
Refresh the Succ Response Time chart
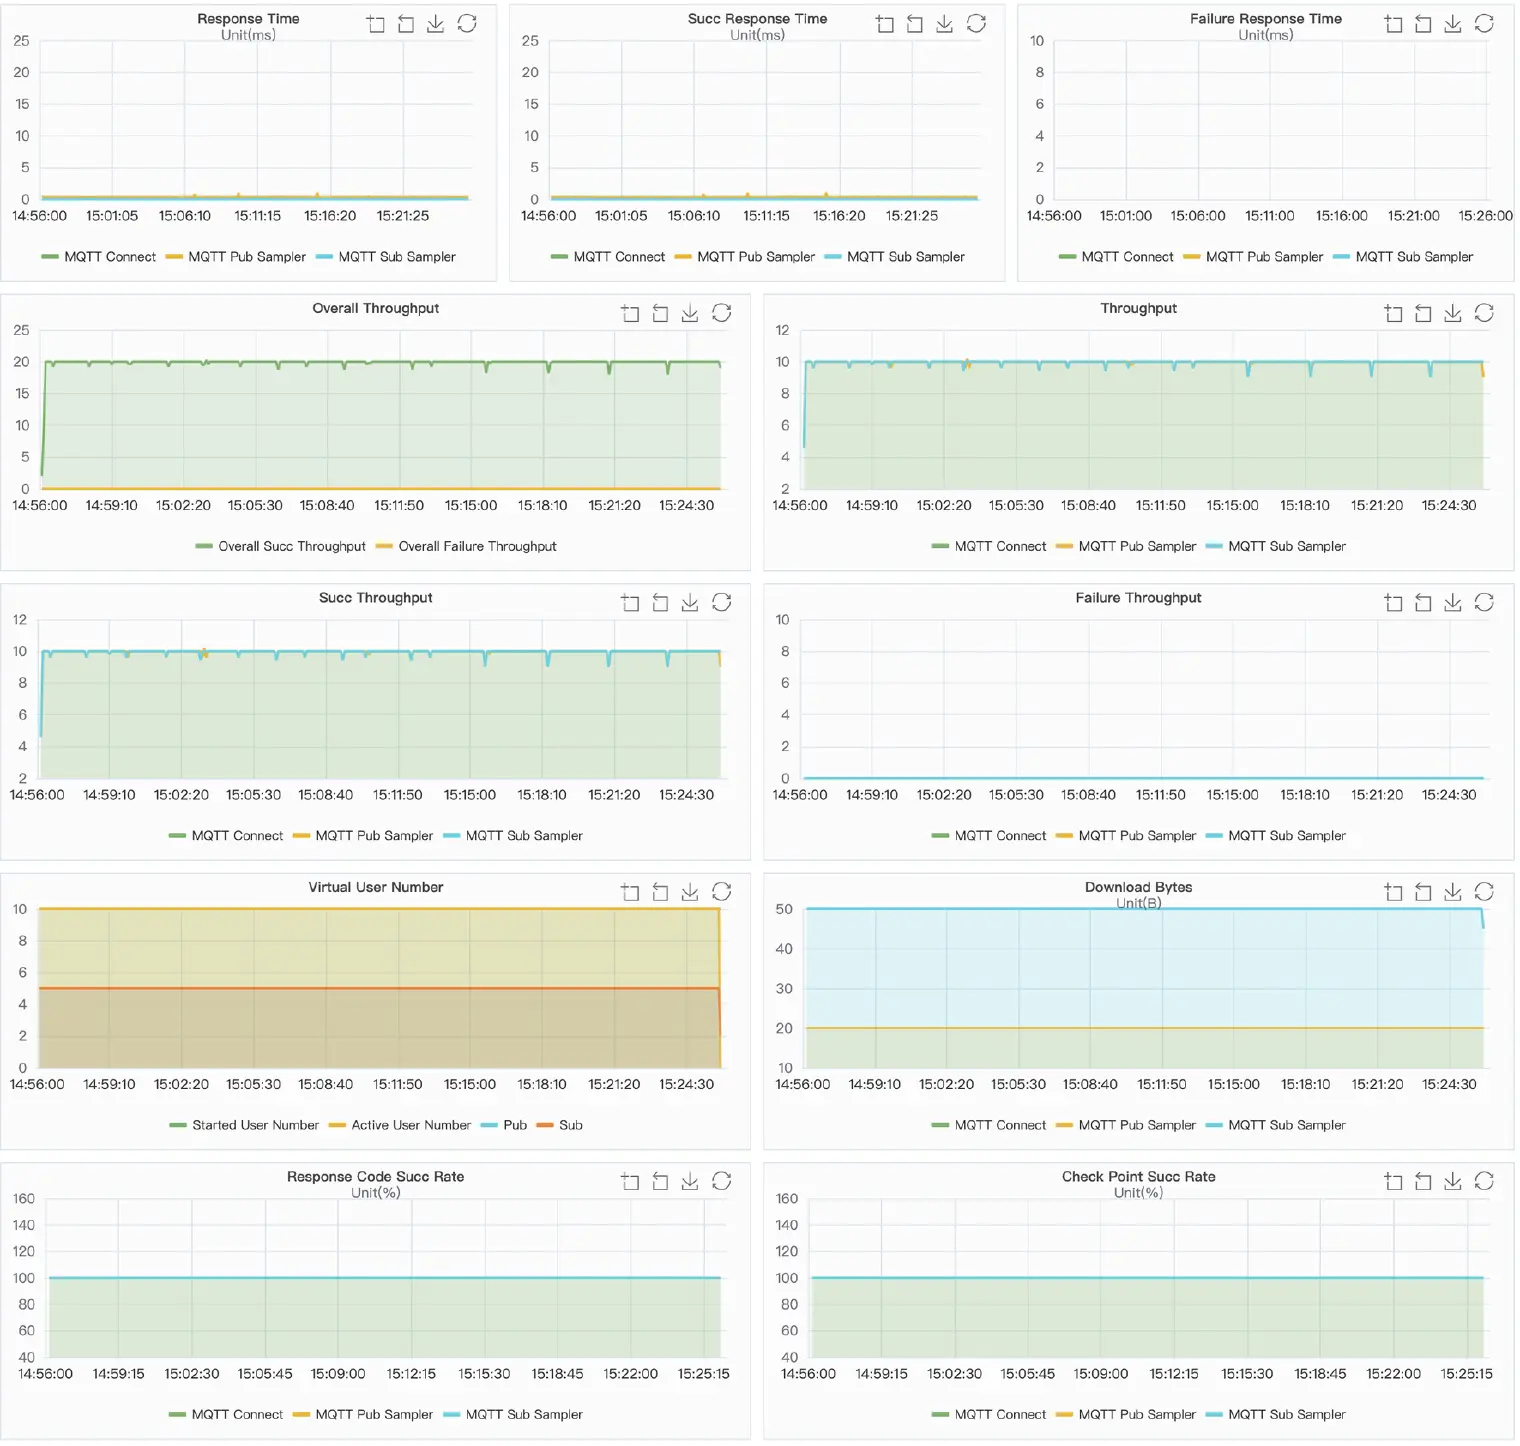pos(977,24)
